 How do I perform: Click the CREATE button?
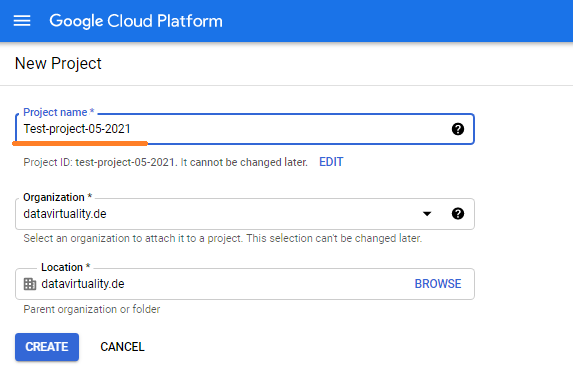[47, 347]
